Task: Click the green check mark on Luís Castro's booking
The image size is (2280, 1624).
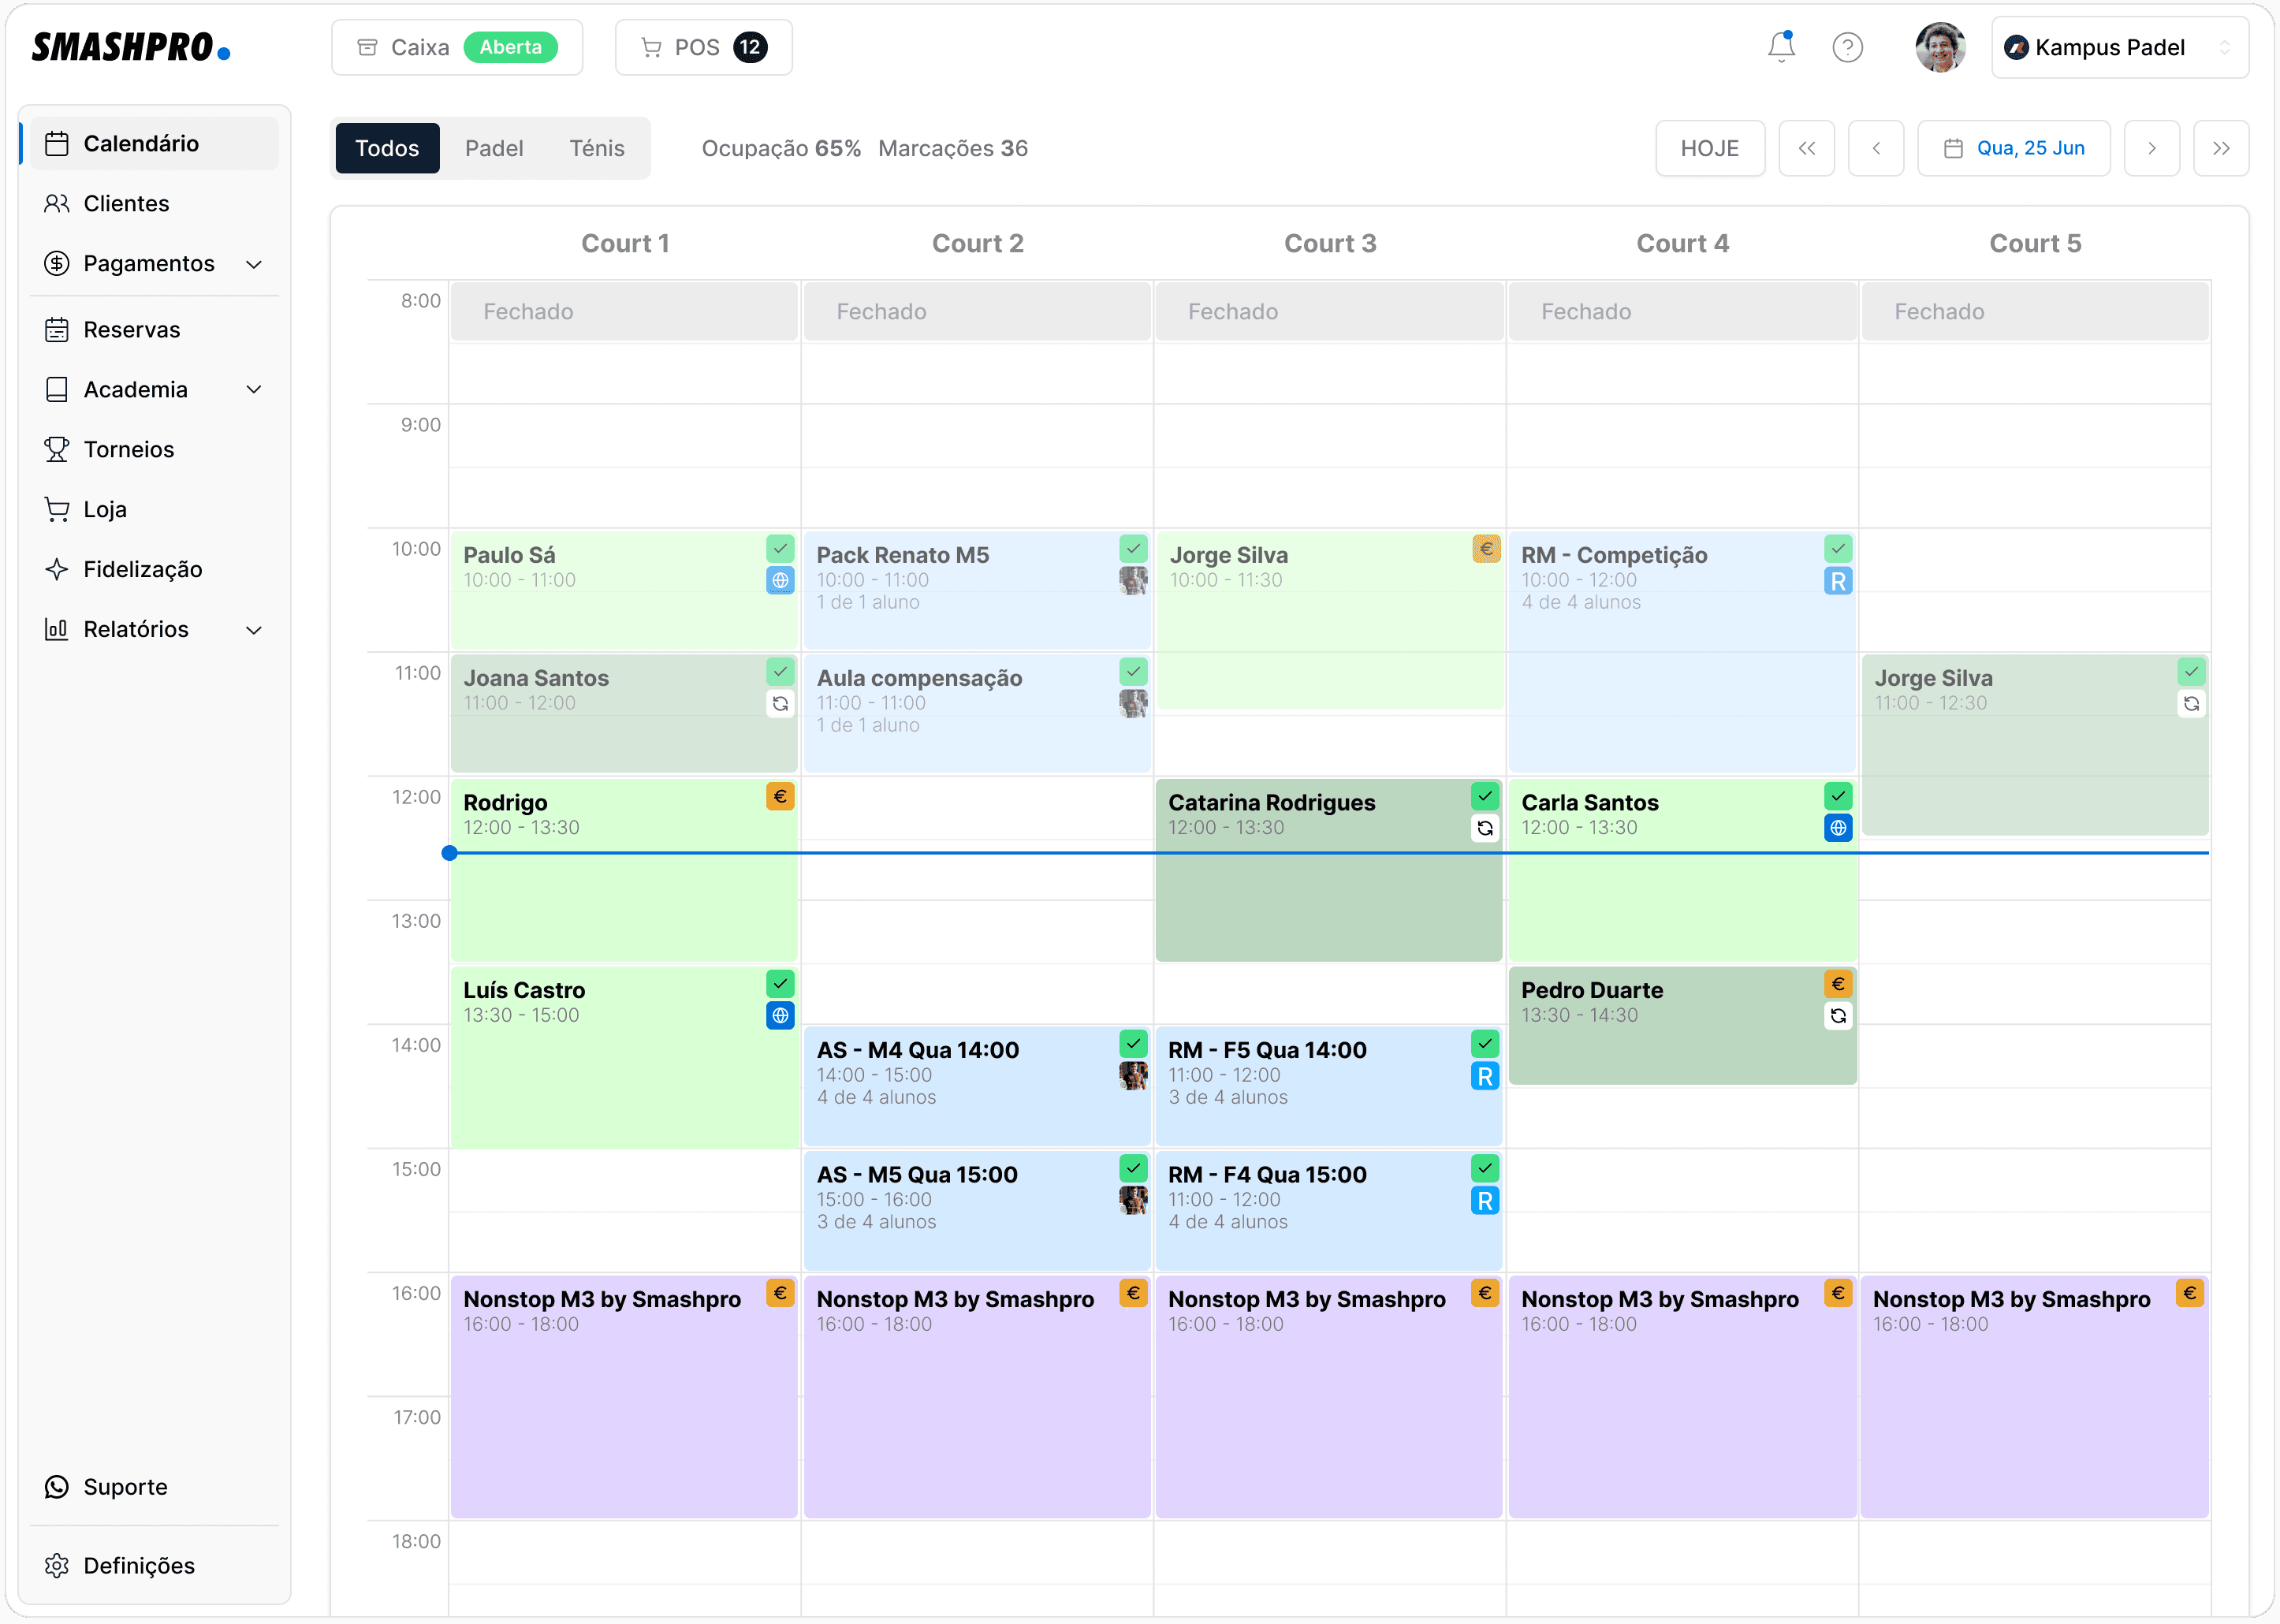Action: pos(780,984)
